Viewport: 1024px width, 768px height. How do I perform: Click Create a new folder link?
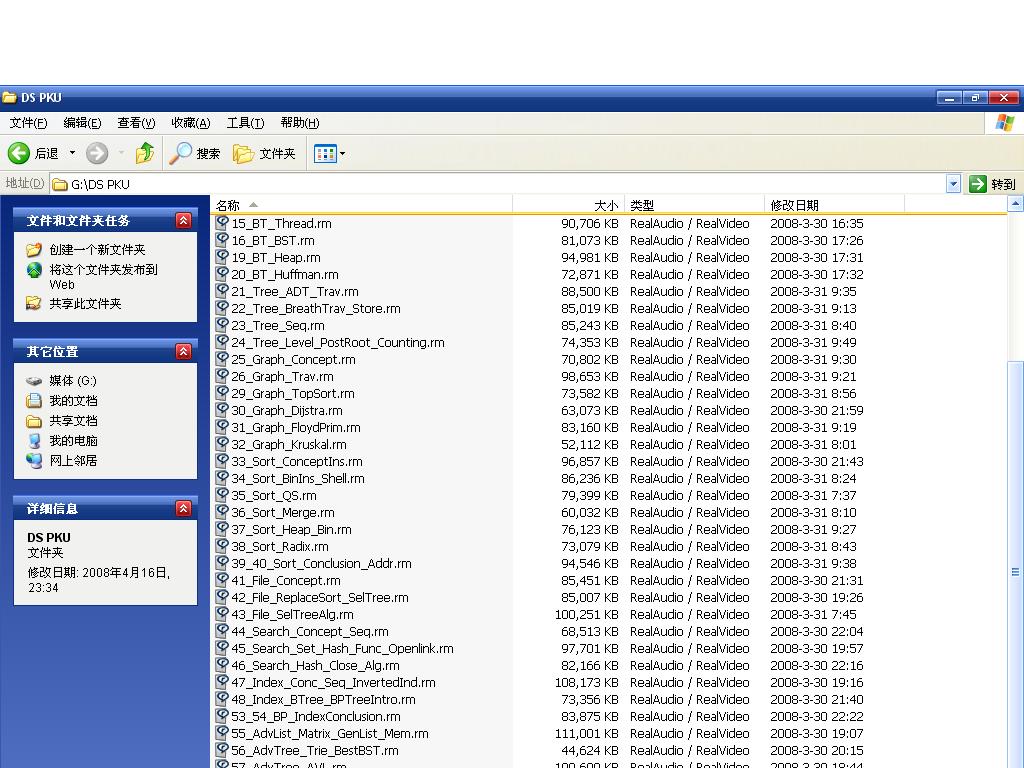(97, 250)
